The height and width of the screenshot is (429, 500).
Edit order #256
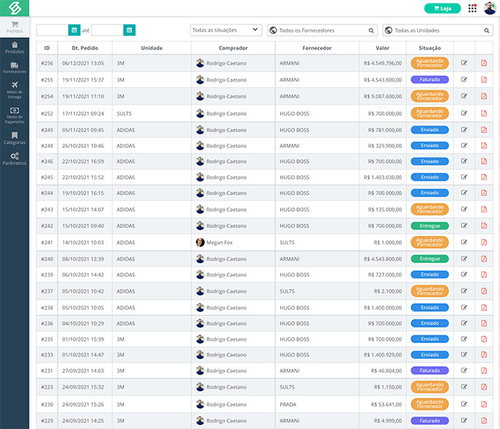tap(464, 63)
